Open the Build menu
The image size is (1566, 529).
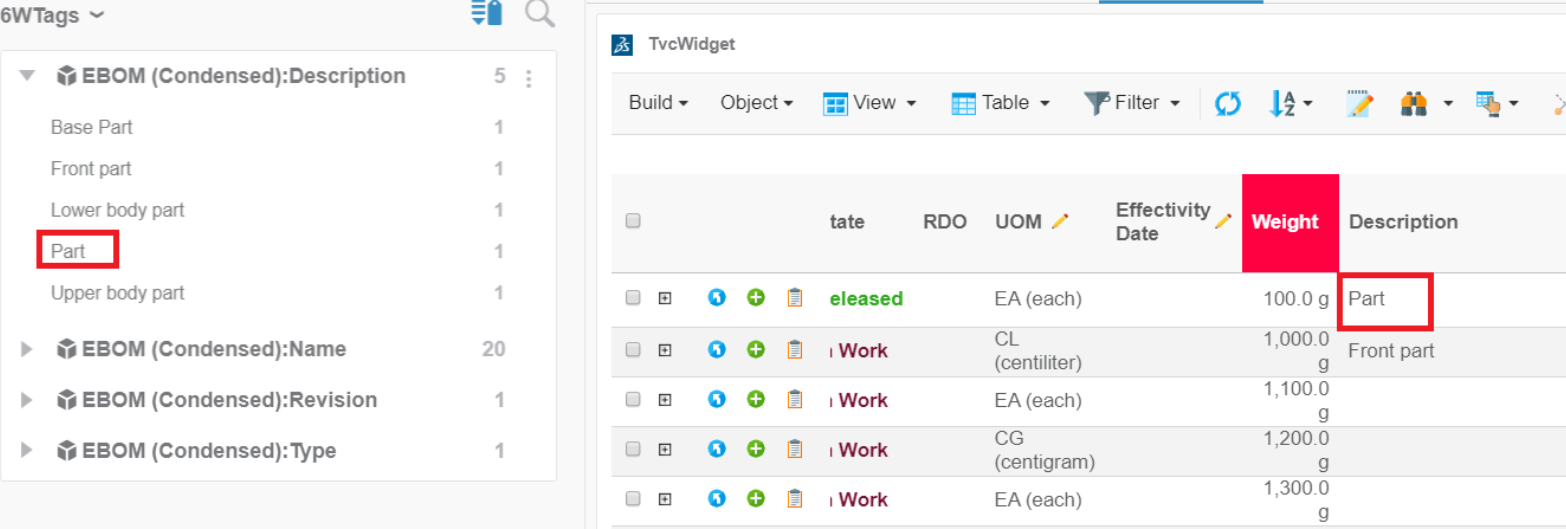tap(658, 103)
